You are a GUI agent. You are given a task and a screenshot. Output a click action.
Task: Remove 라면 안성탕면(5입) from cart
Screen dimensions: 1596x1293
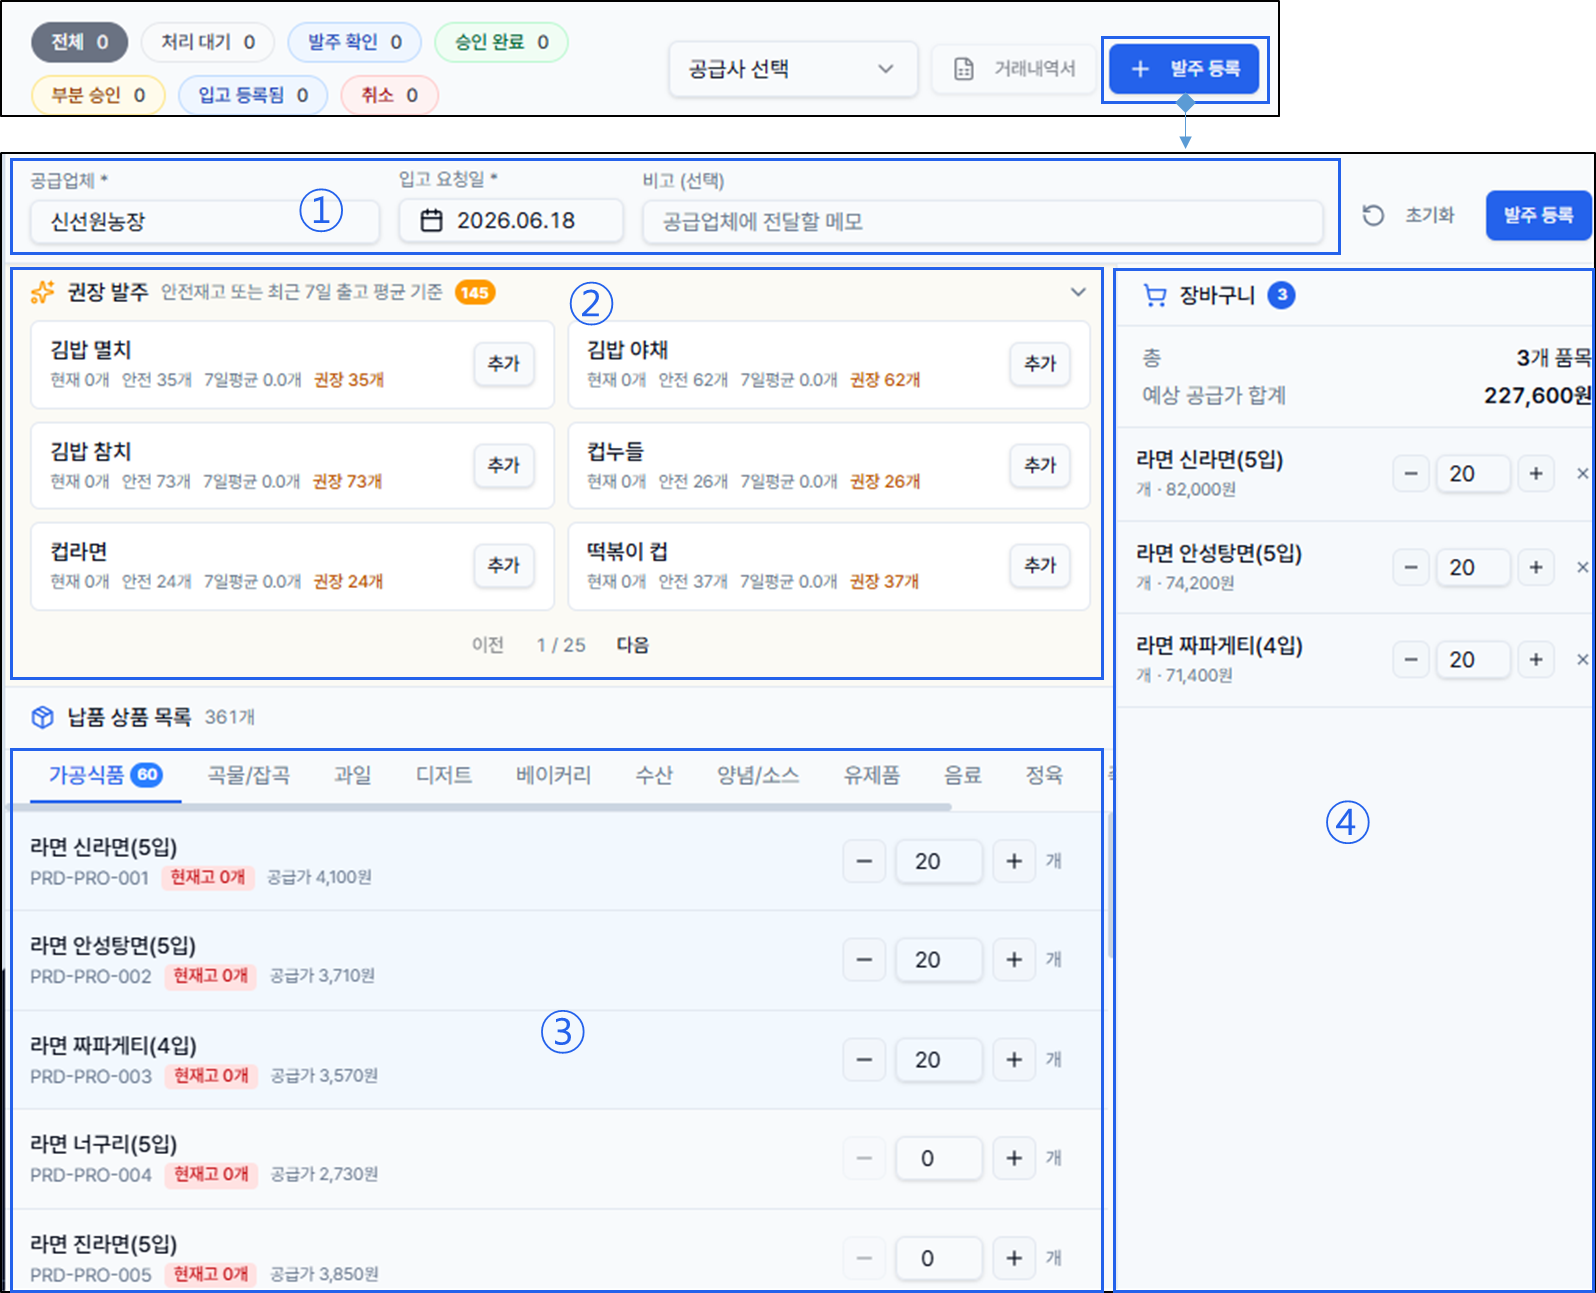click(1582, 567)
